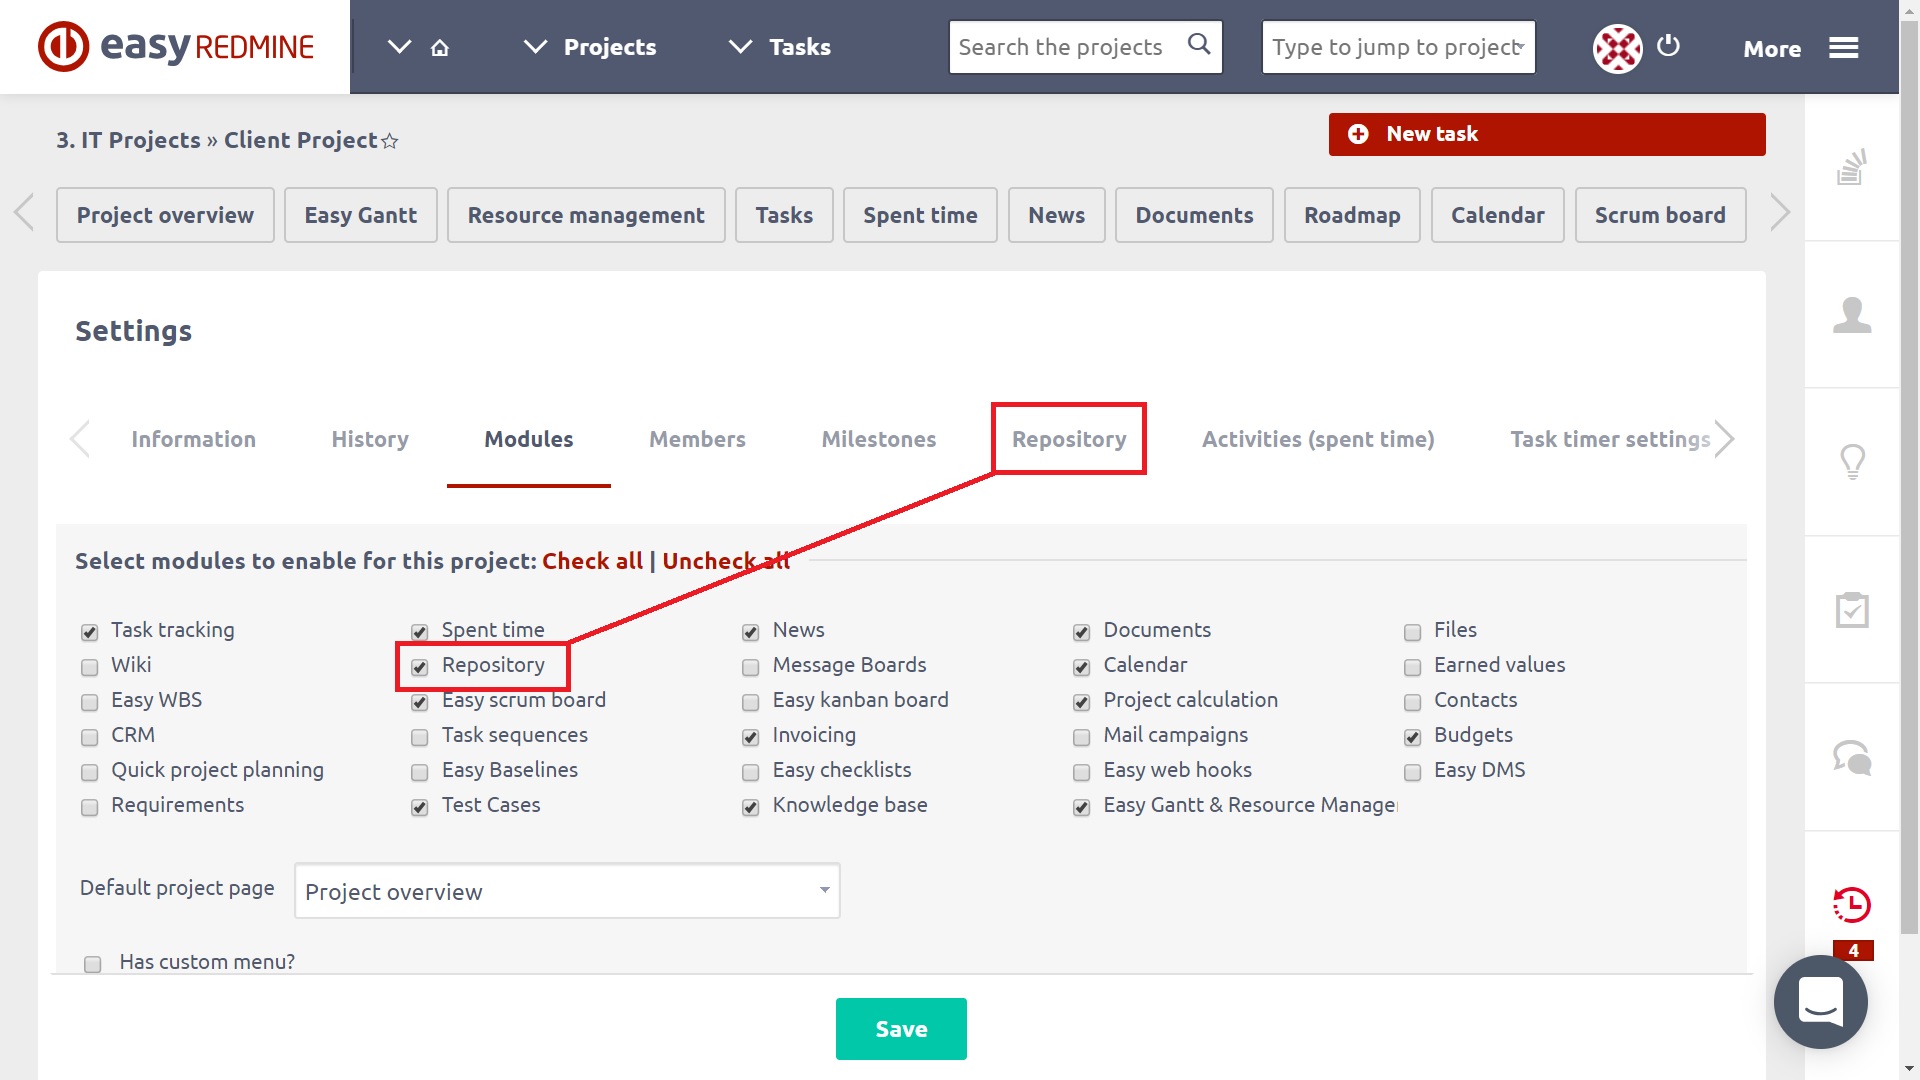Open the live chat widget bubble
The width and height of the screenshot is (1920, 1080).
tap(1820, 1002)
